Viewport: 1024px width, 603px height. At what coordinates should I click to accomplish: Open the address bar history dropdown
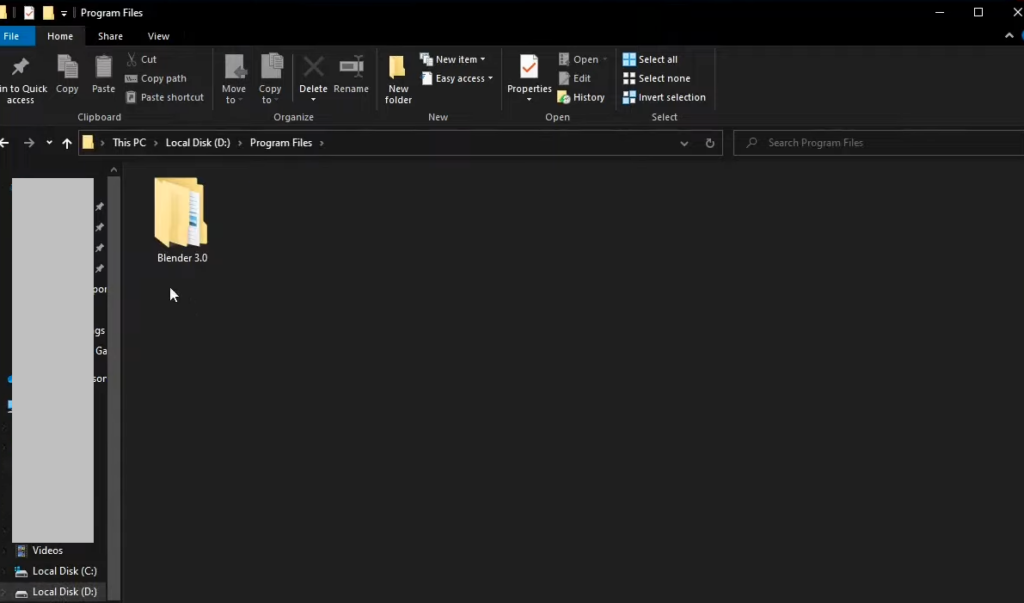[684, 143]
